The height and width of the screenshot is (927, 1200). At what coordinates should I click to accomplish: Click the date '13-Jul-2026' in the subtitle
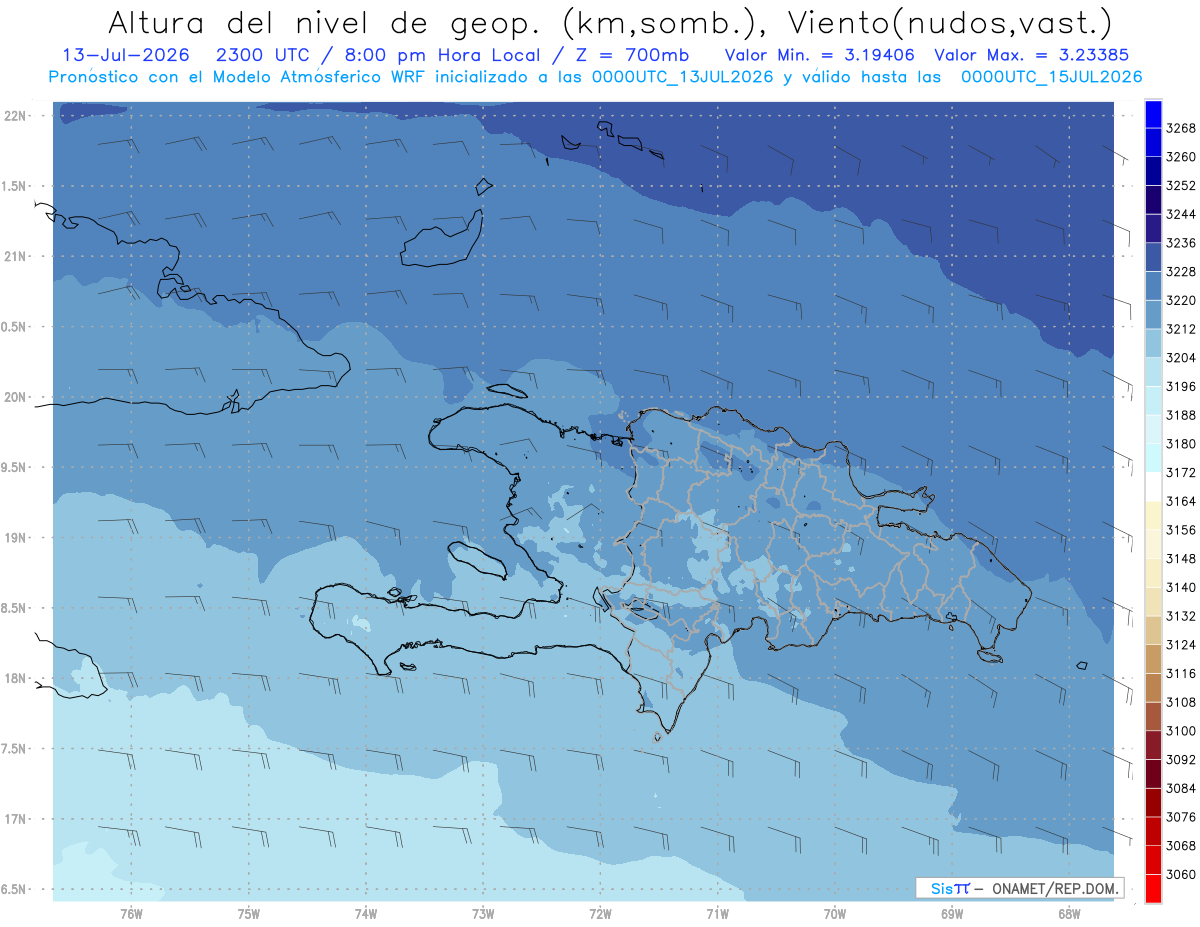pyautogui.click(x=126, y=55)
